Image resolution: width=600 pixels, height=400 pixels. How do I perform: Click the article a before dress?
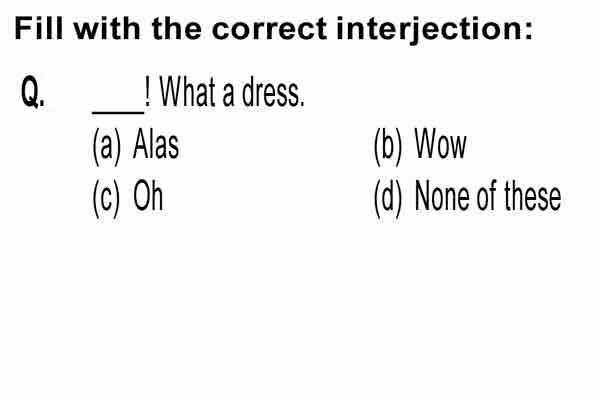pyautogui.click(x=228, y=96)
